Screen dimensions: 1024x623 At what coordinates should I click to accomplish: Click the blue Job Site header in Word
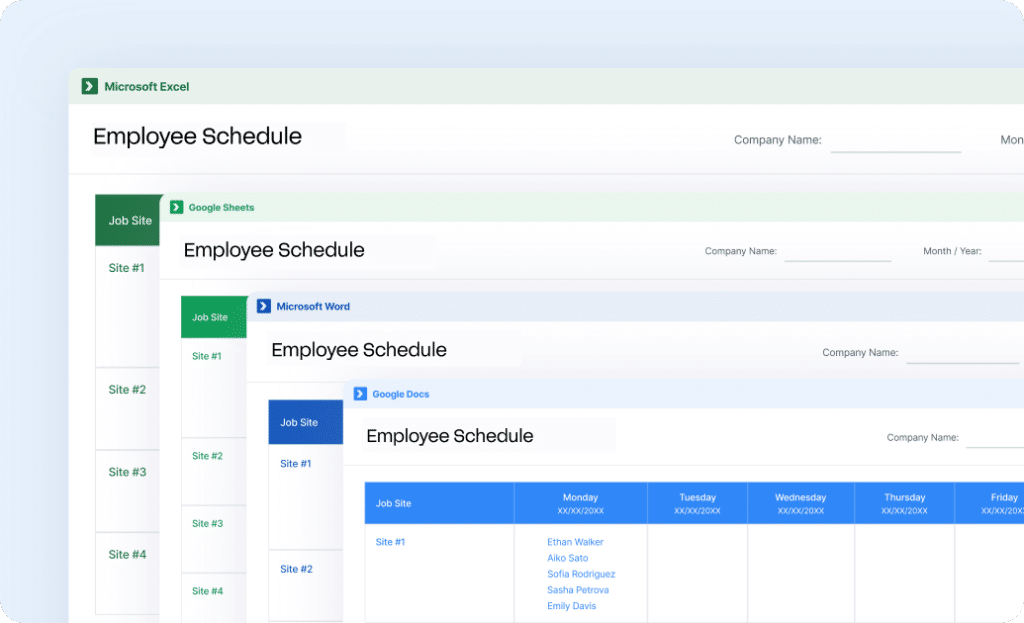click(x=306, y=423)
